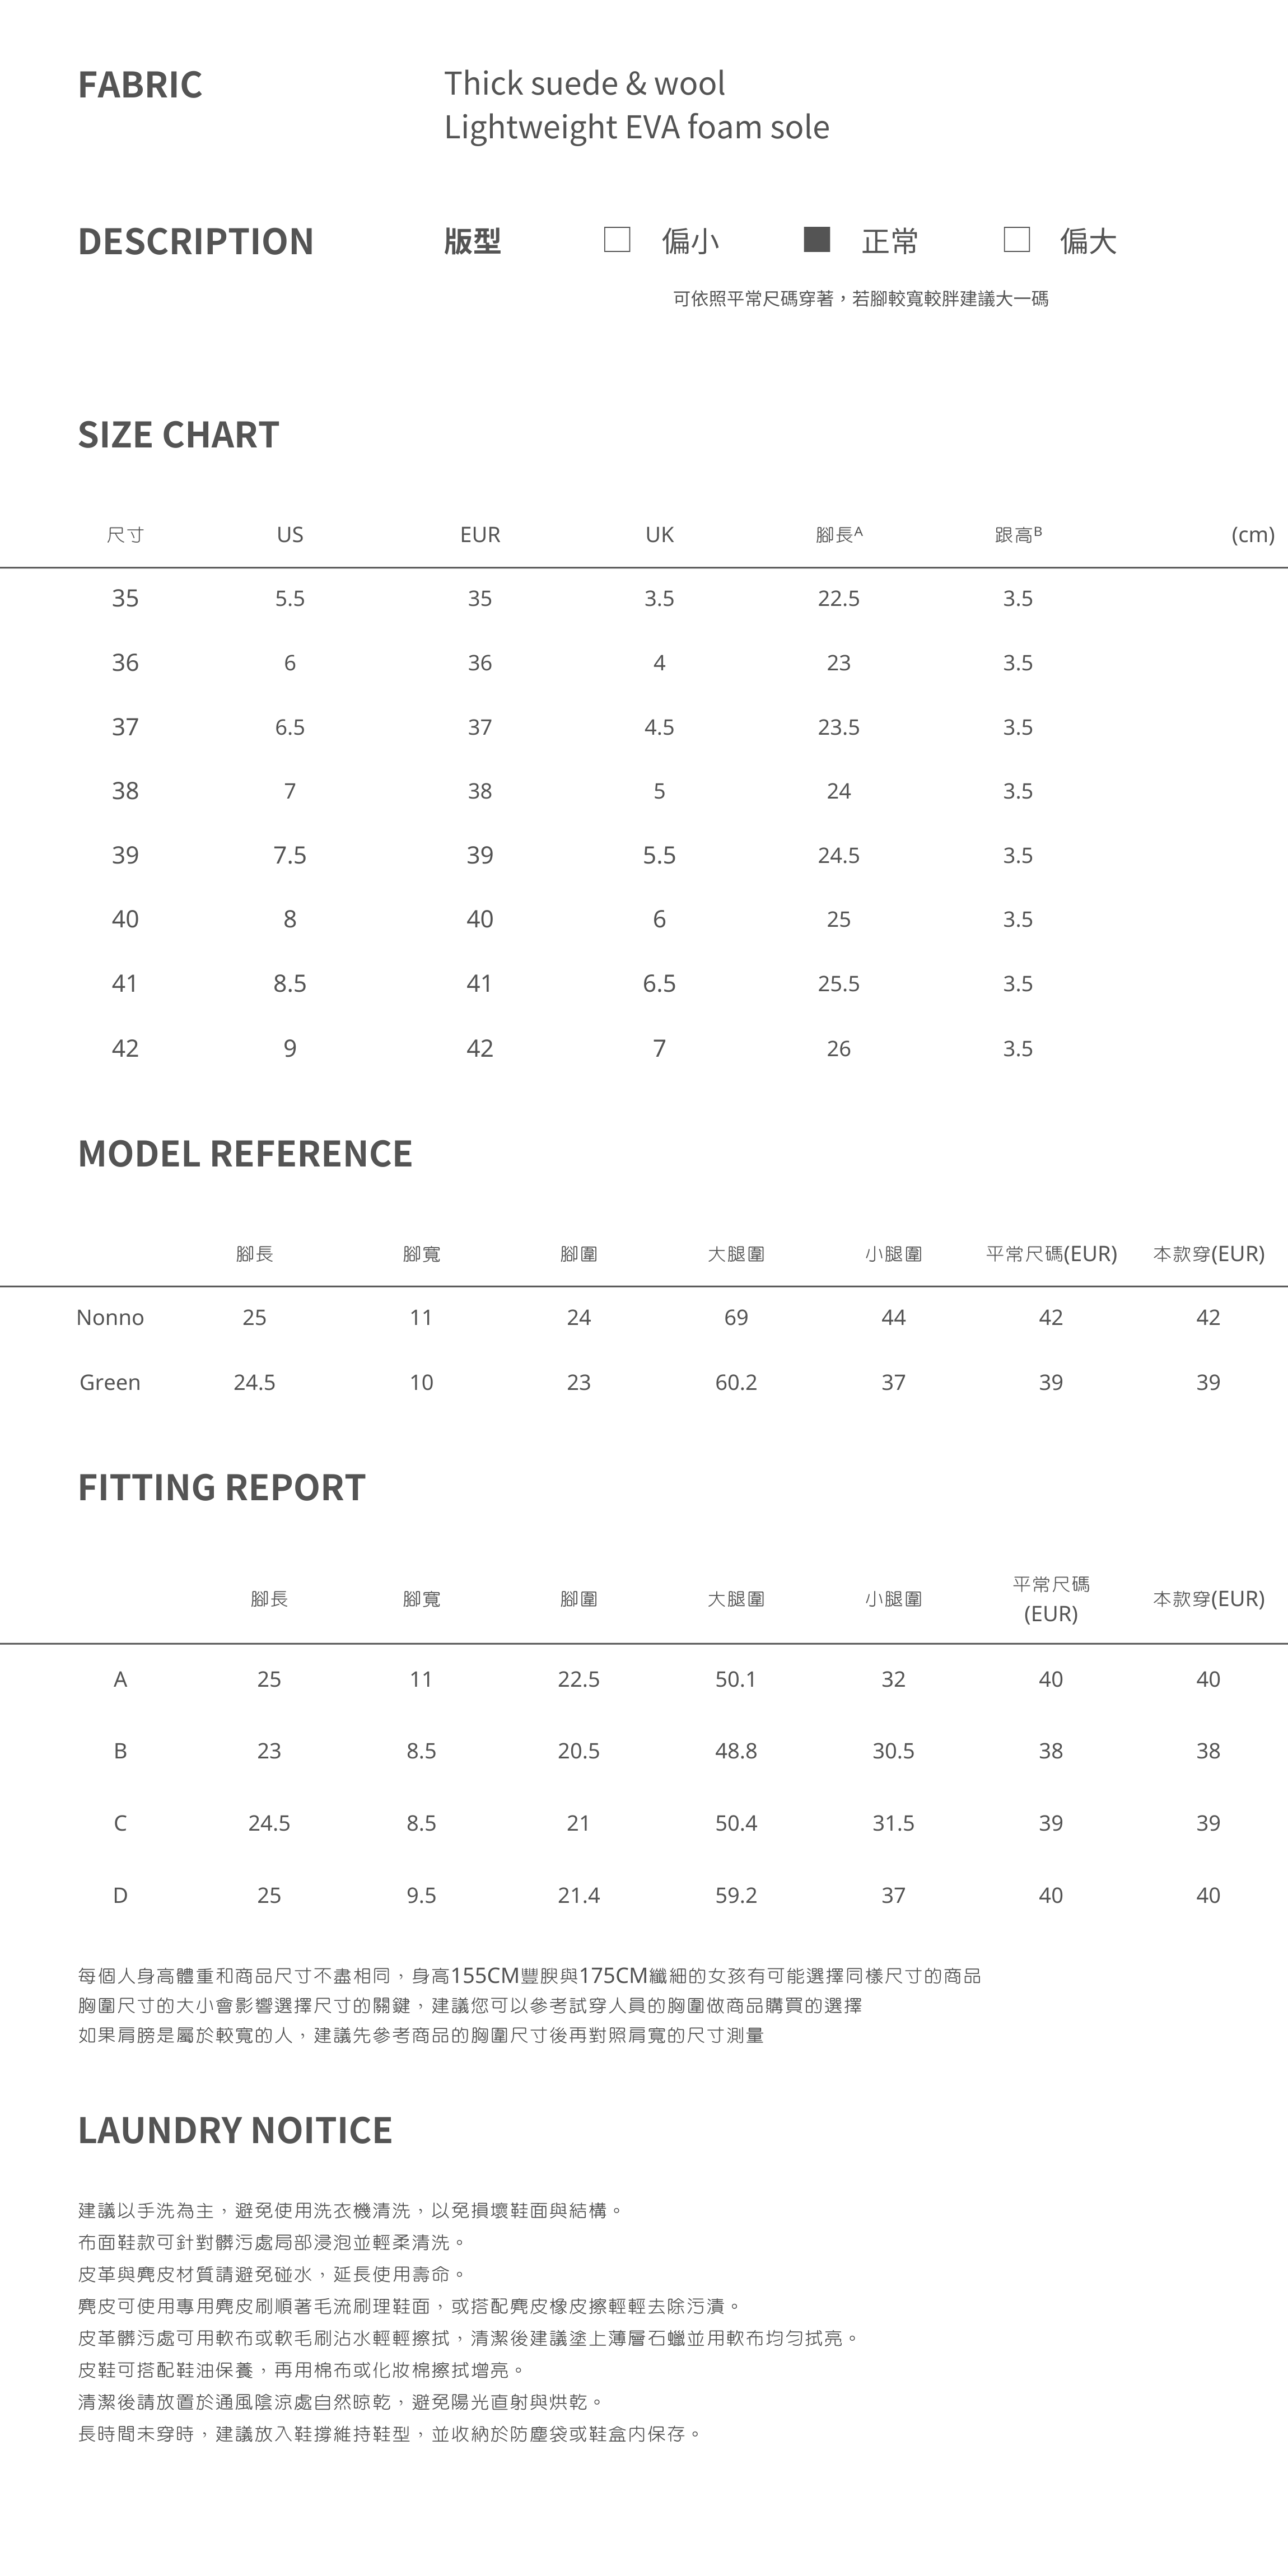Click the US column header
1288x2576 pixels.
(x=290, y=535)
